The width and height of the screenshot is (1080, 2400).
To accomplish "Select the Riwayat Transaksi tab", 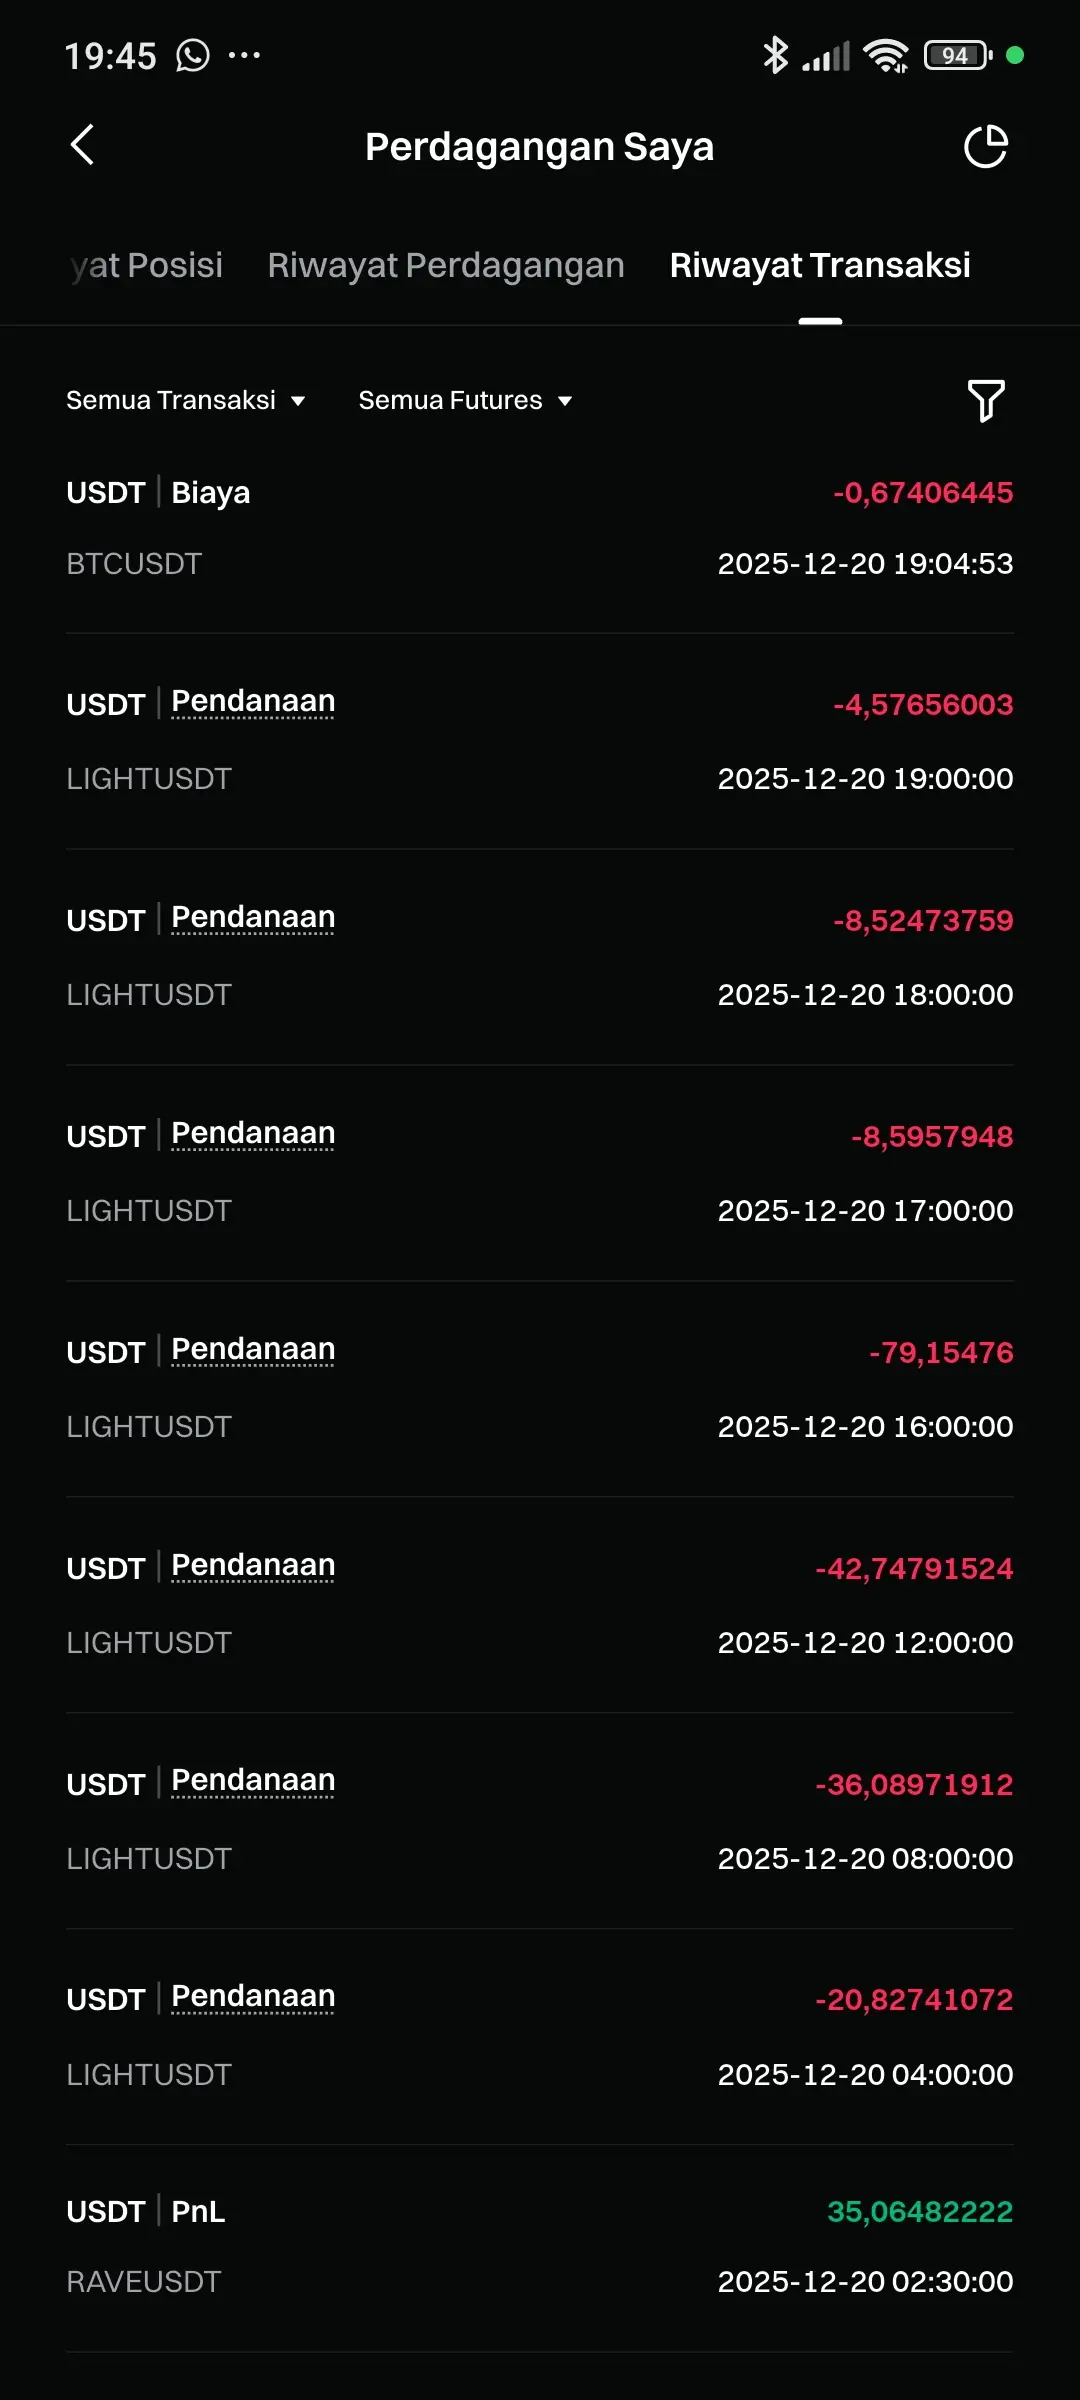I will pos(820,265).
